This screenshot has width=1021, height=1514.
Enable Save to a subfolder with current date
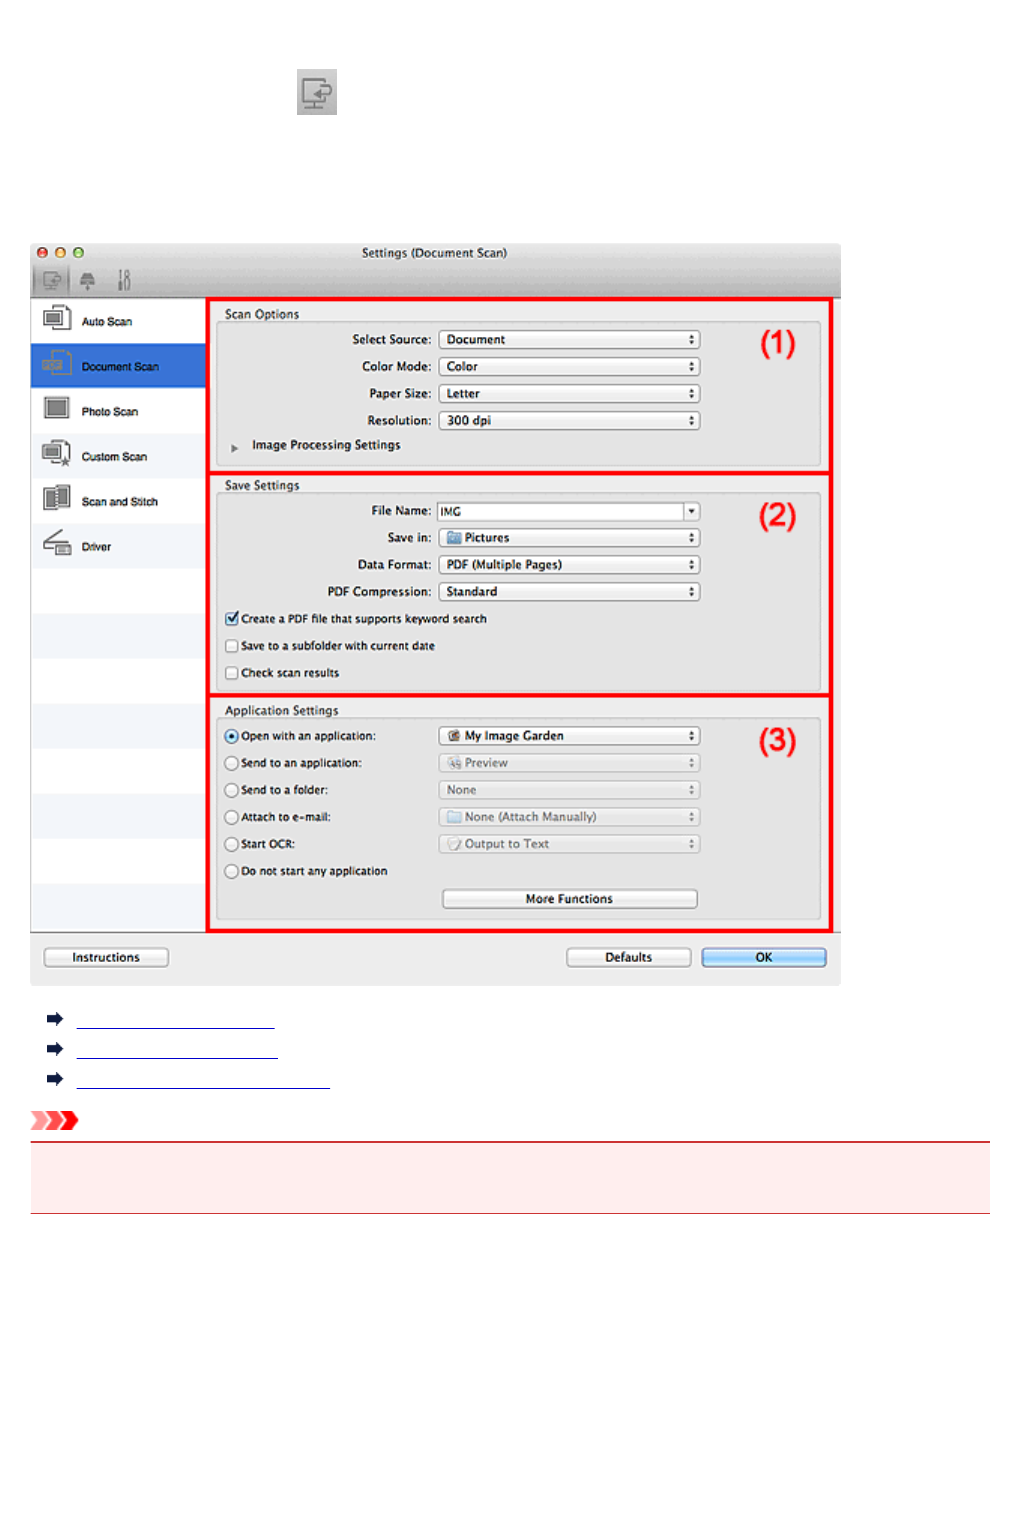tap(232, 646)
